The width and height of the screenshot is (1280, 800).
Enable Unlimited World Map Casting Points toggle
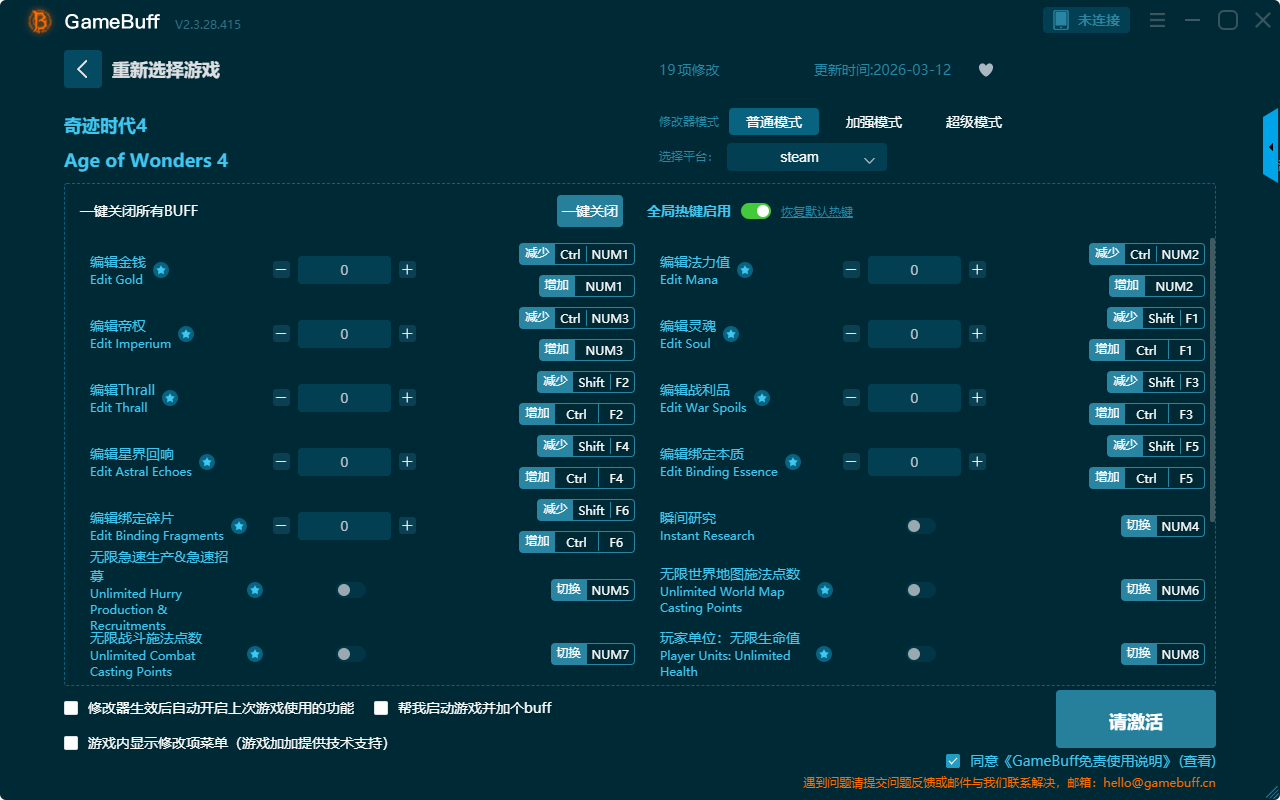coord(921,590)
